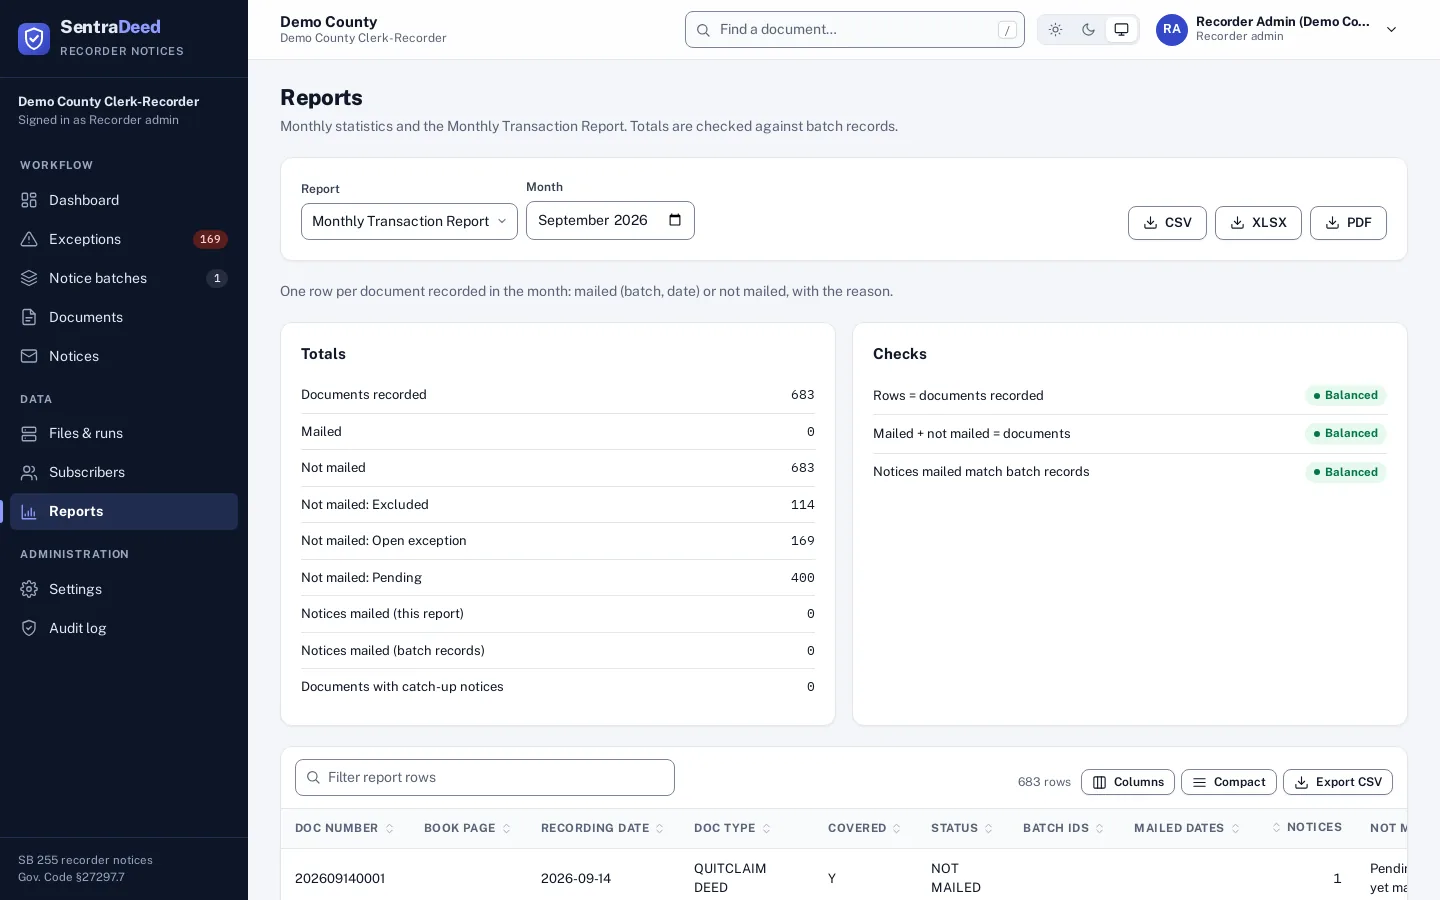This screenshot has height=900, width=1440.
Task: Download report as CSV
Action: (x=1167, y=223)
